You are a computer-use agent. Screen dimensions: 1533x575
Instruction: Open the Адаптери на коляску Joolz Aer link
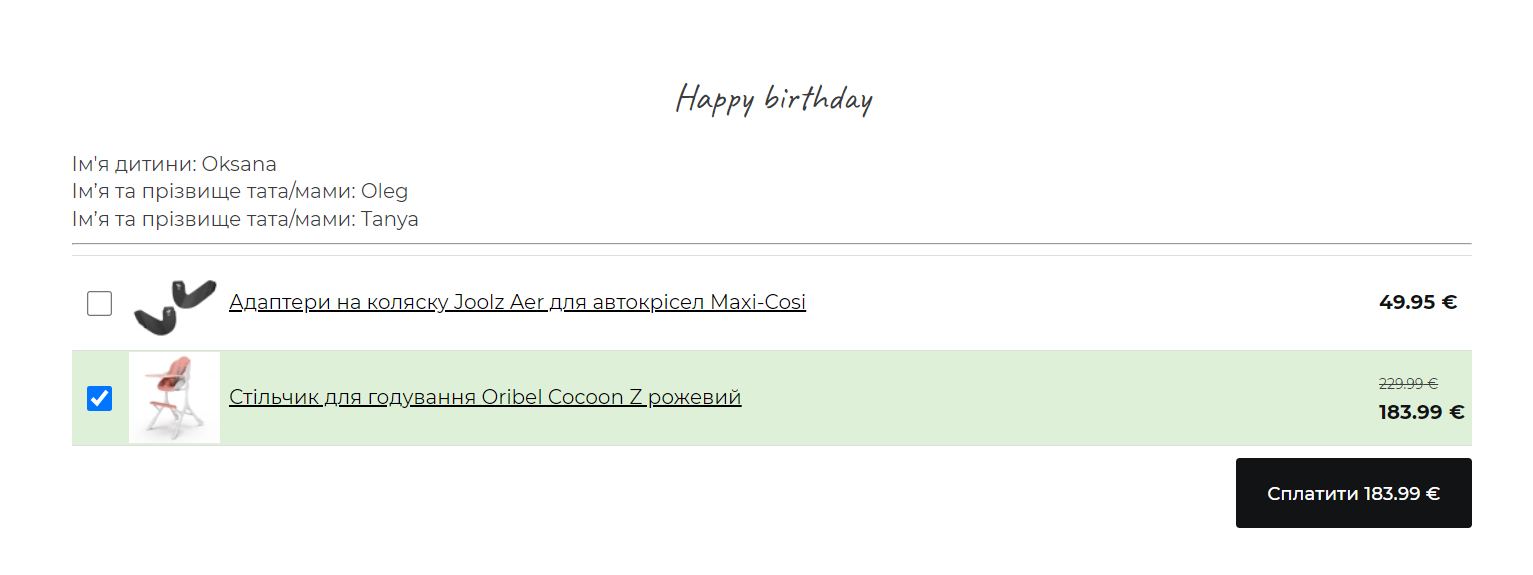click(x=517, y=302)
